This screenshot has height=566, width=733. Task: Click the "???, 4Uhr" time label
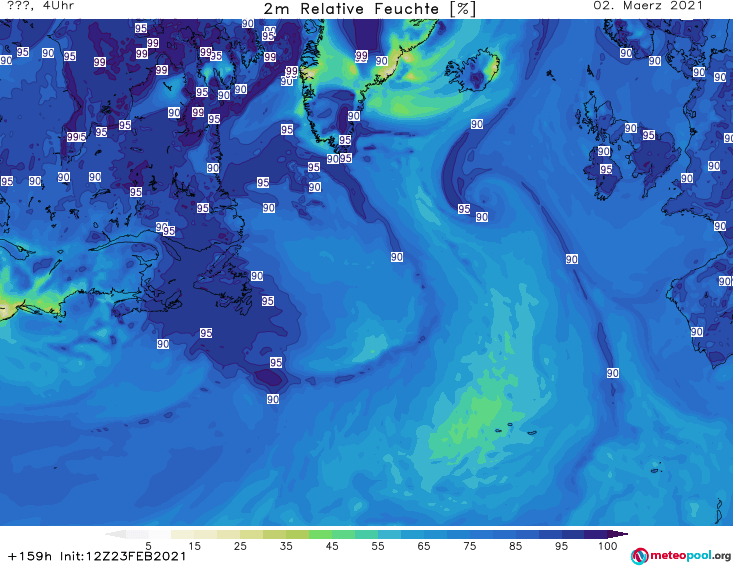point(41,6)
